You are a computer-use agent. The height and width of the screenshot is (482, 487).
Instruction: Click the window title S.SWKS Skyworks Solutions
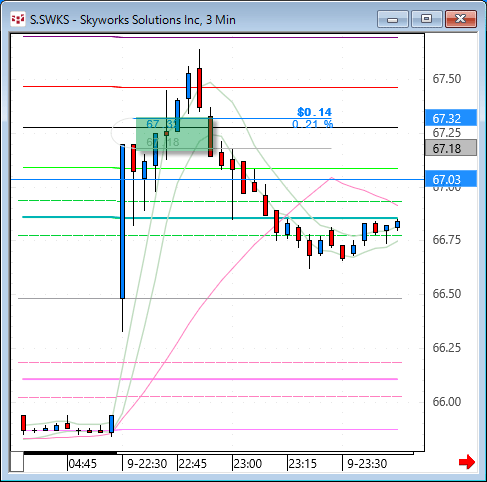pyautogui.click(x=133, y=20)
